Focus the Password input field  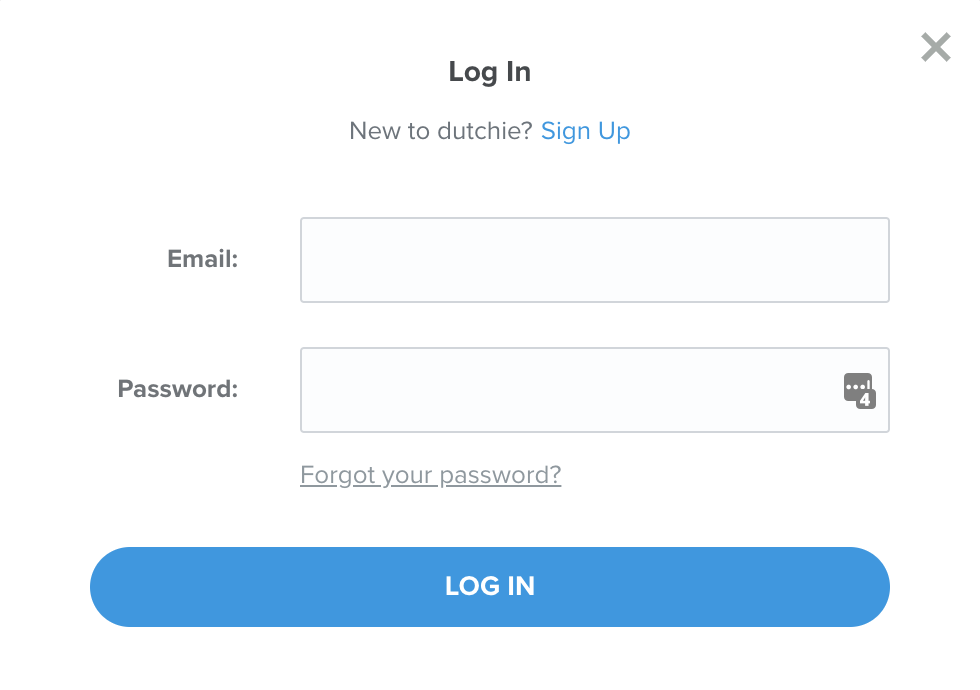point(570,390)
